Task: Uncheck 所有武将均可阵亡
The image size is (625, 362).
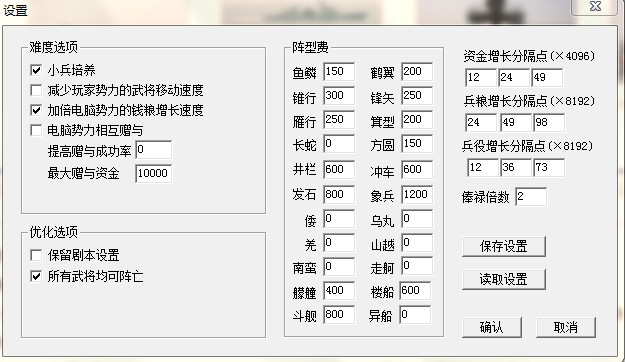Action: (36, 276)
